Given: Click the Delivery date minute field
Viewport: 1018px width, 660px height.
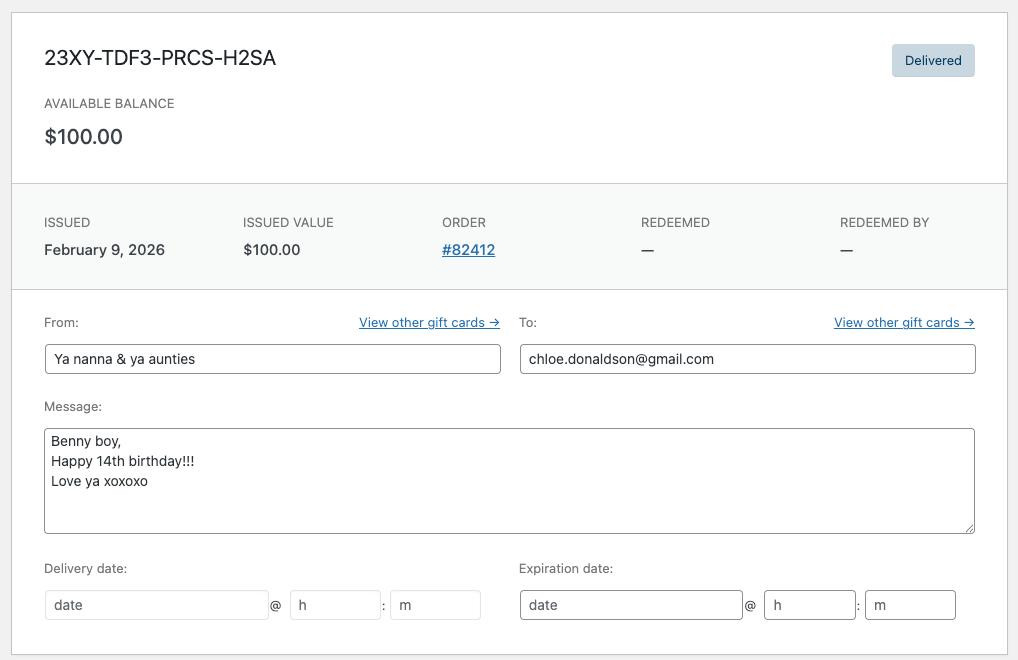Looking at the screenshot, I should [x=435, y=605].
